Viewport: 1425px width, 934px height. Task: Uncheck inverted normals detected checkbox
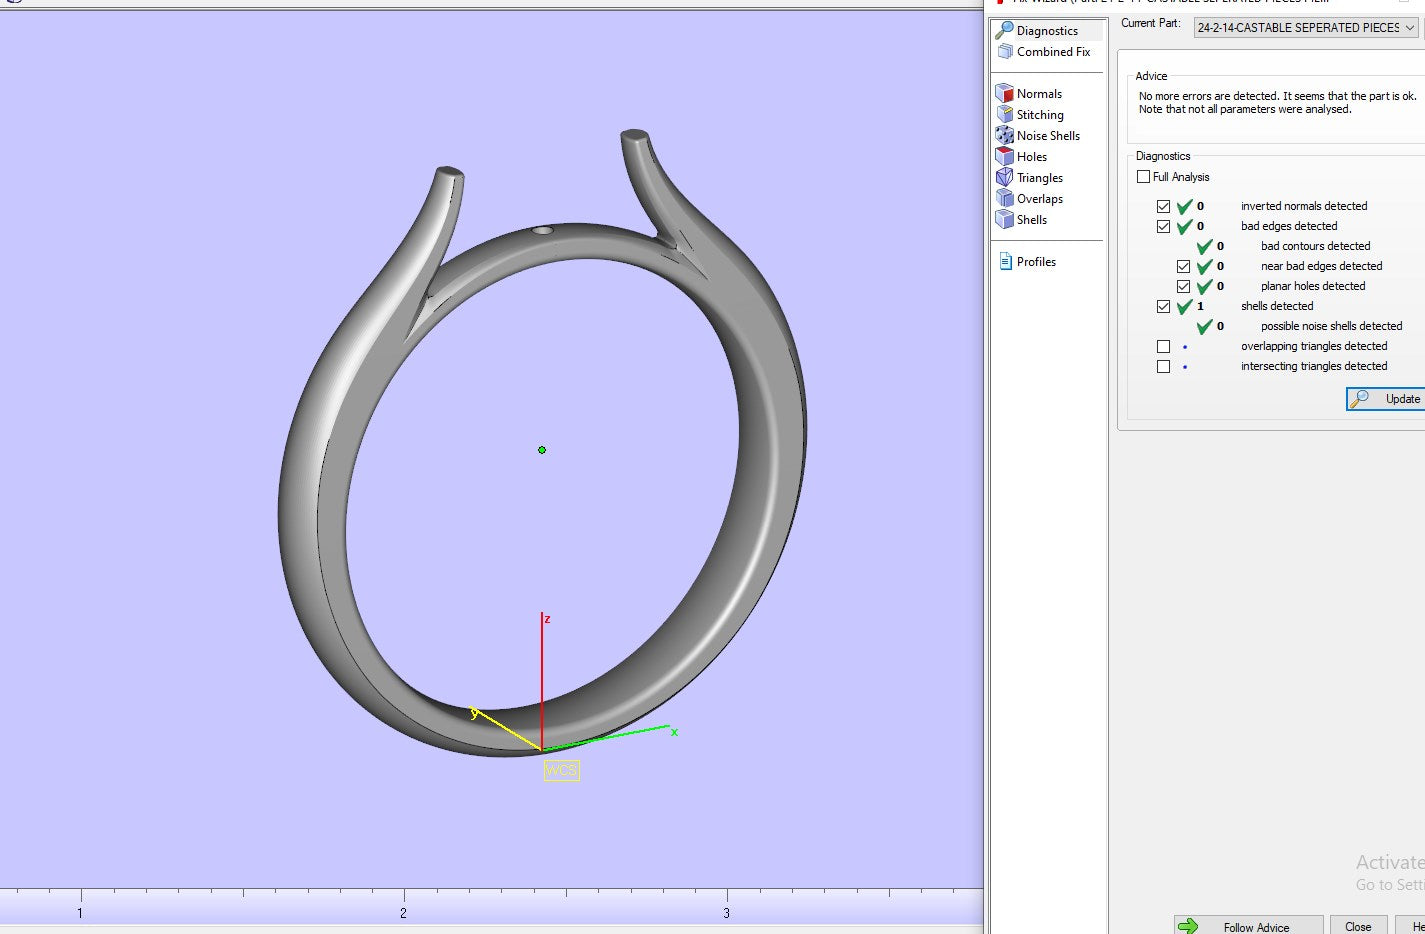[x=1163, y=206]
